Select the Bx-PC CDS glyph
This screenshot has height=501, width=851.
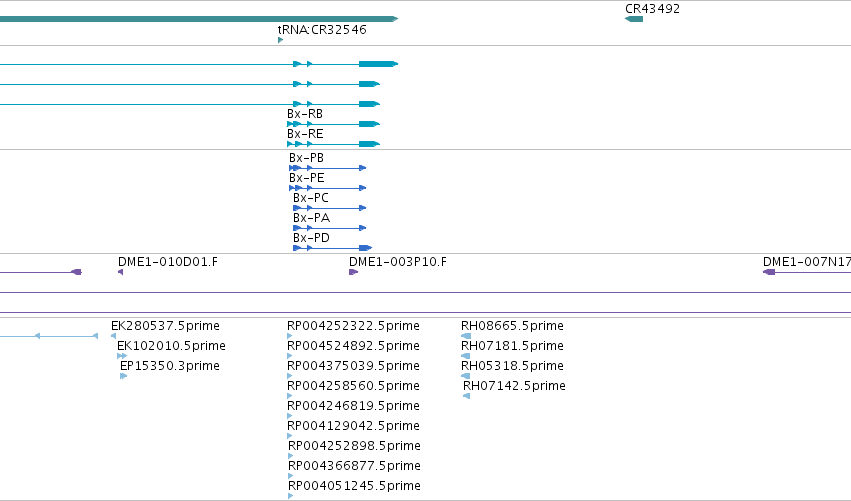pyautogui.click(x=329, y=208)
